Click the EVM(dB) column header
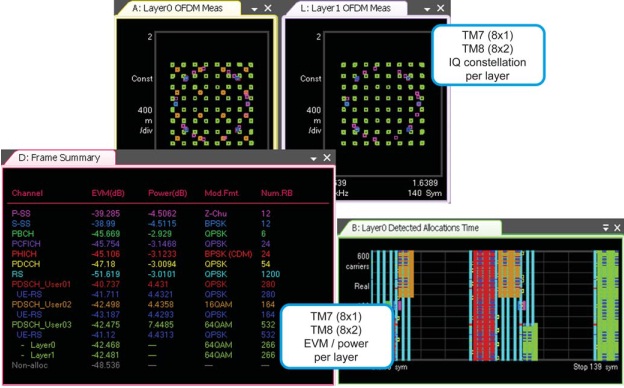Image resolution: width=624 pixels, height=388 pixels. tap(108, 193)
